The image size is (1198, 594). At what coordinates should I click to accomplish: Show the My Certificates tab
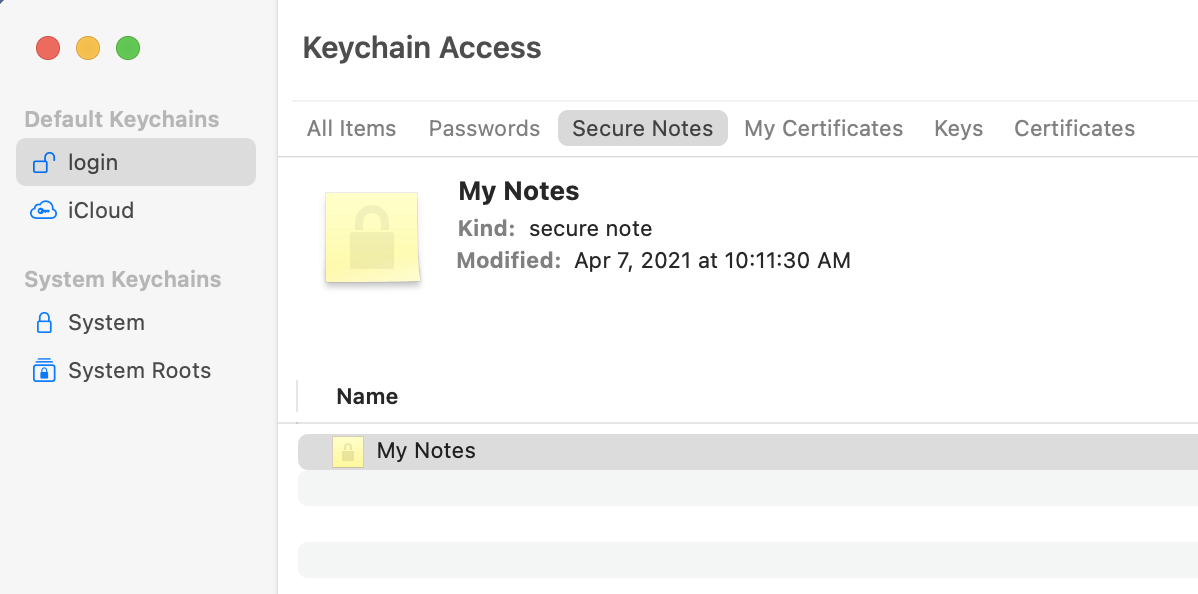click(x=823, y=128)
